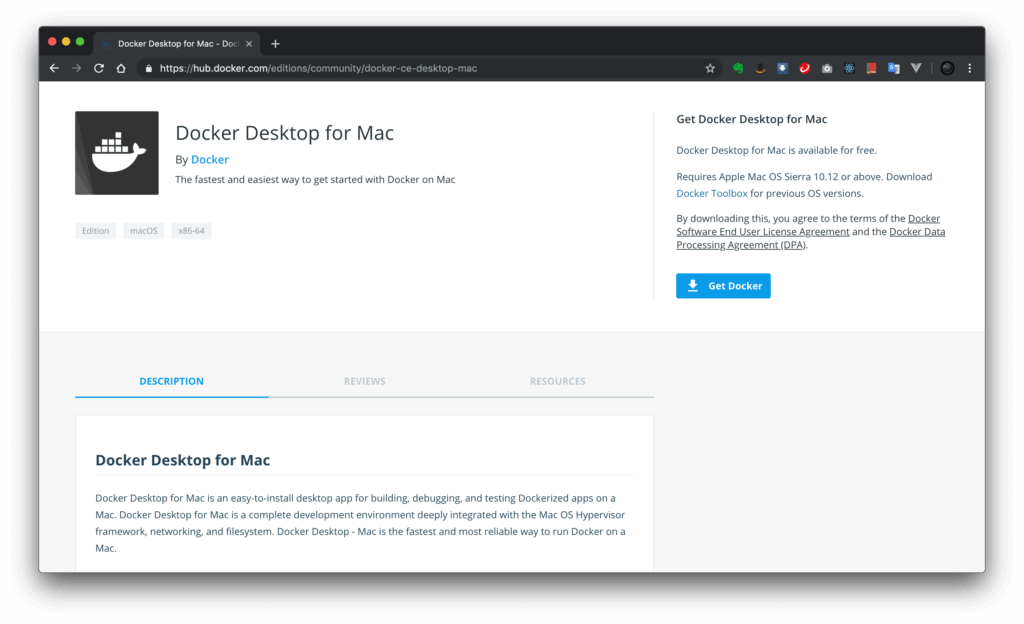The width and height of the screenshot is (1024, 624).
Task: Click the 'Get Docker Desktop for Mac' heading
Action: pyautogui.click(x=752, y=119)
